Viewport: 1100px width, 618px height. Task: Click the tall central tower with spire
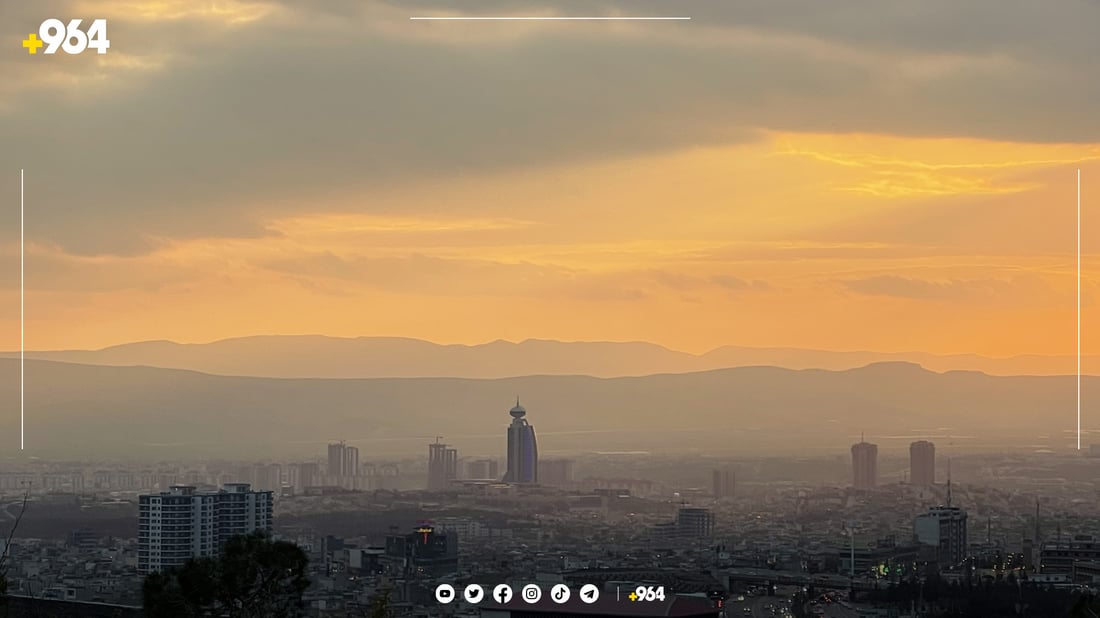[520, 447]
